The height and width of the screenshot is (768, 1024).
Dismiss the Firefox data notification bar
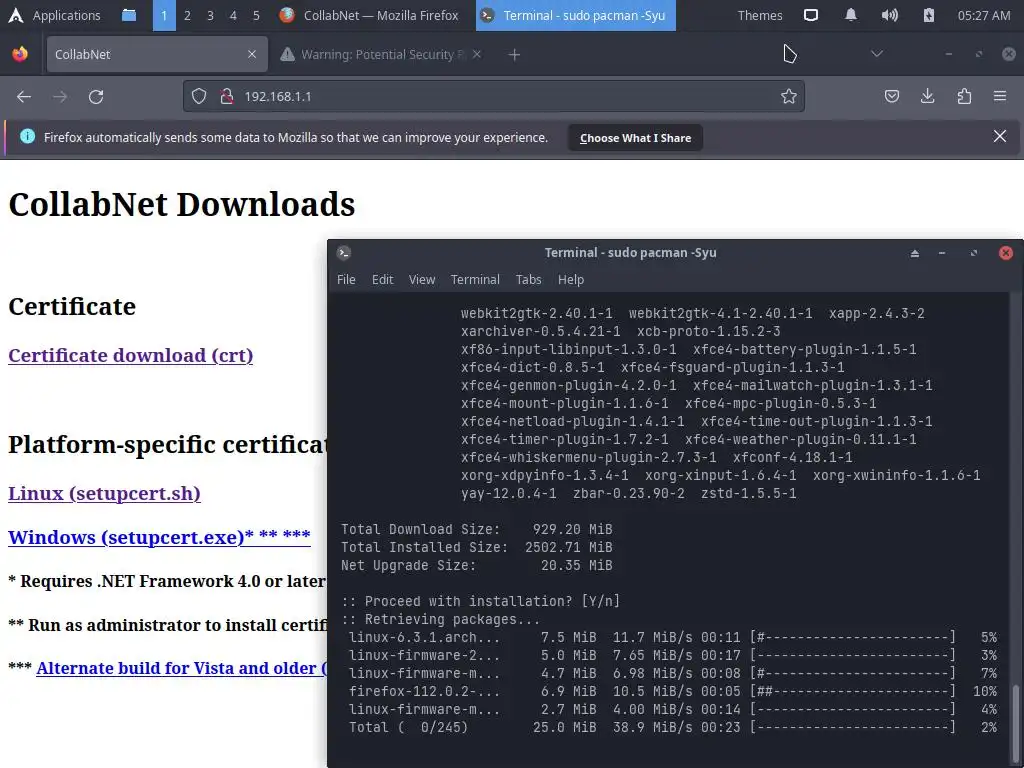(1000, 136)
